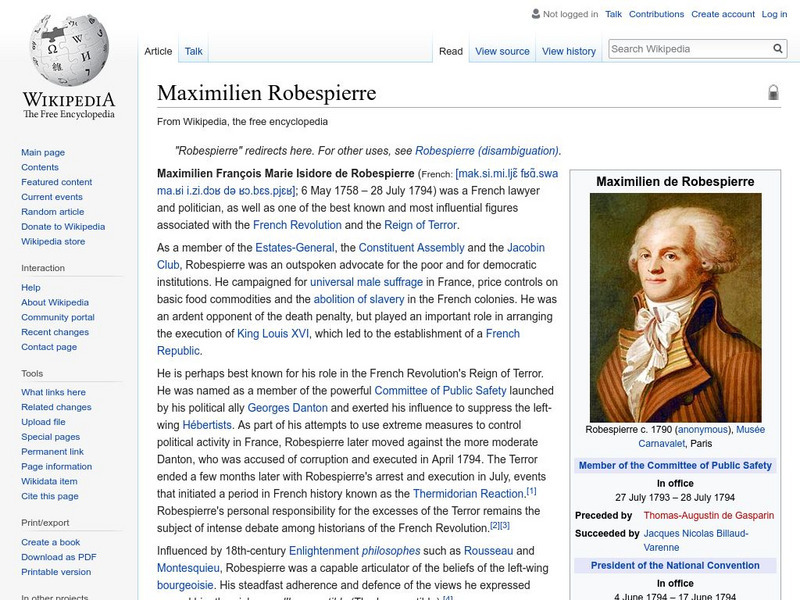The height and width of the screenshot is (600, 800).
Task: Open Special pages link
Action: pos(51,436)
